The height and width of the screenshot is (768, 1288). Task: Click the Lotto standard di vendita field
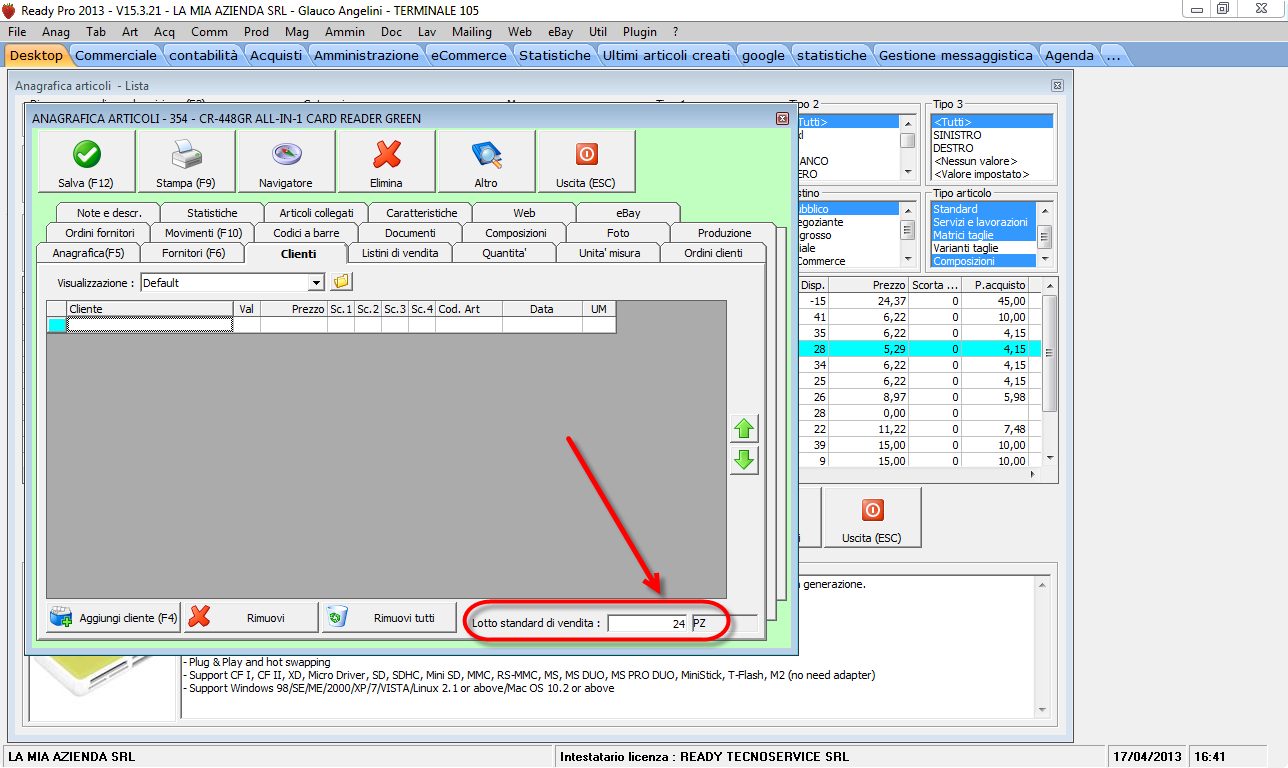pos(647,623)
